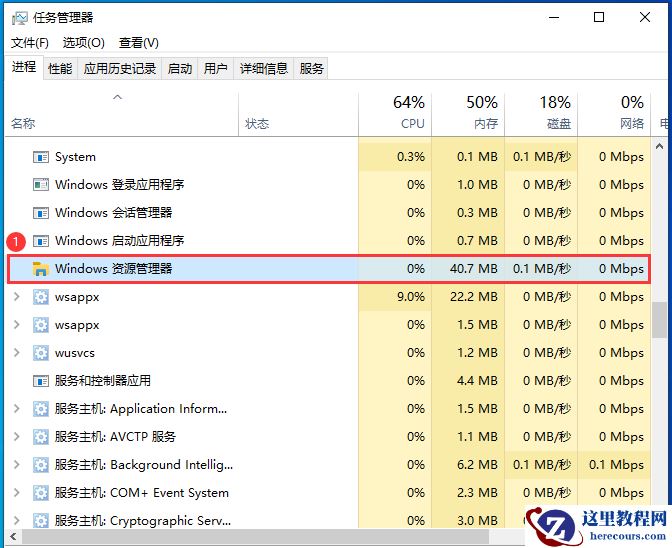Switch to the 启动 tab
Screen dimensions: 672x548
coord(180,69)
